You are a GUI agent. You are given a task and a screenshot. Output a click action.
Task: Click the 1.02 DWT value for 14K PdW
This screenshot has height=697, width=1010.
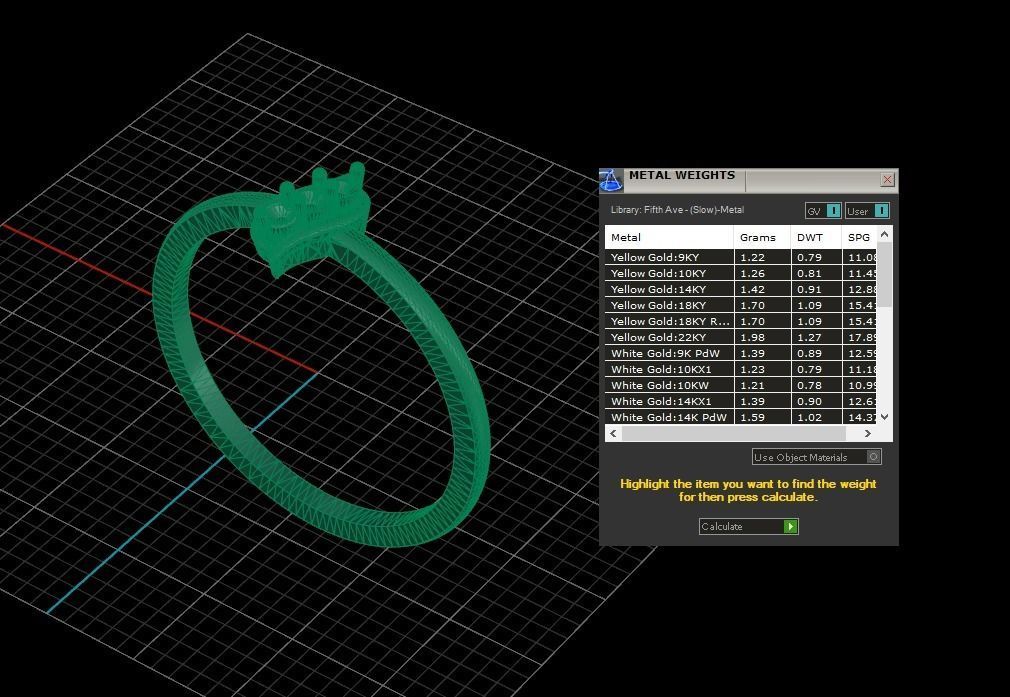809,417
